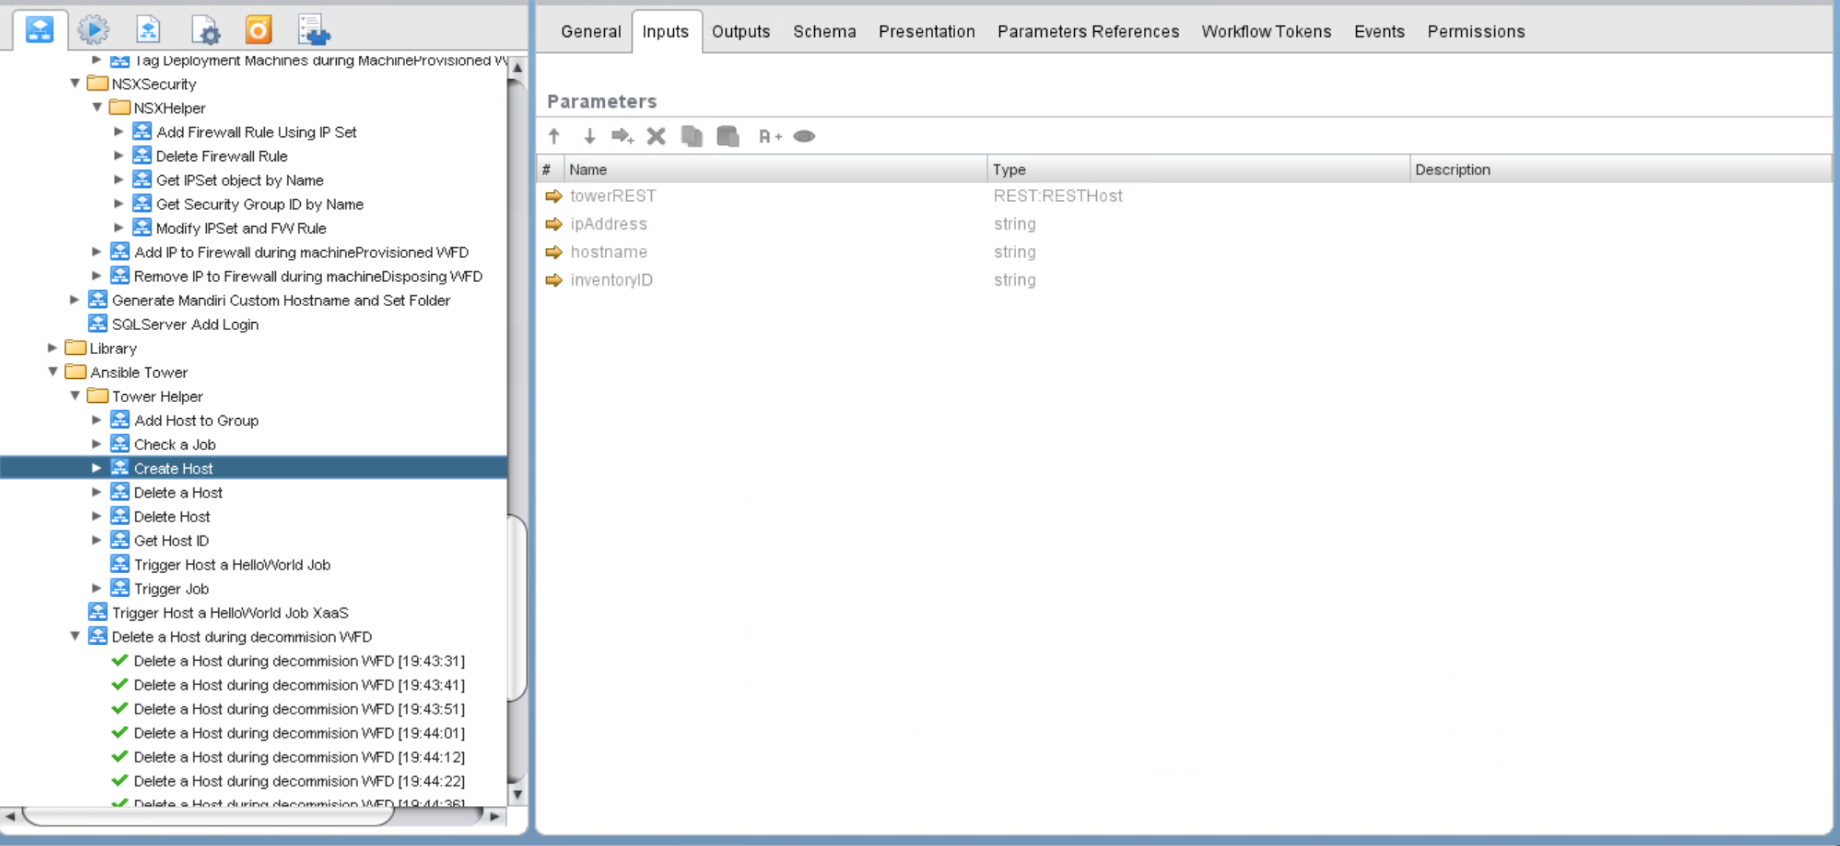Open the Workflows view icon

(x=40, y=30)
